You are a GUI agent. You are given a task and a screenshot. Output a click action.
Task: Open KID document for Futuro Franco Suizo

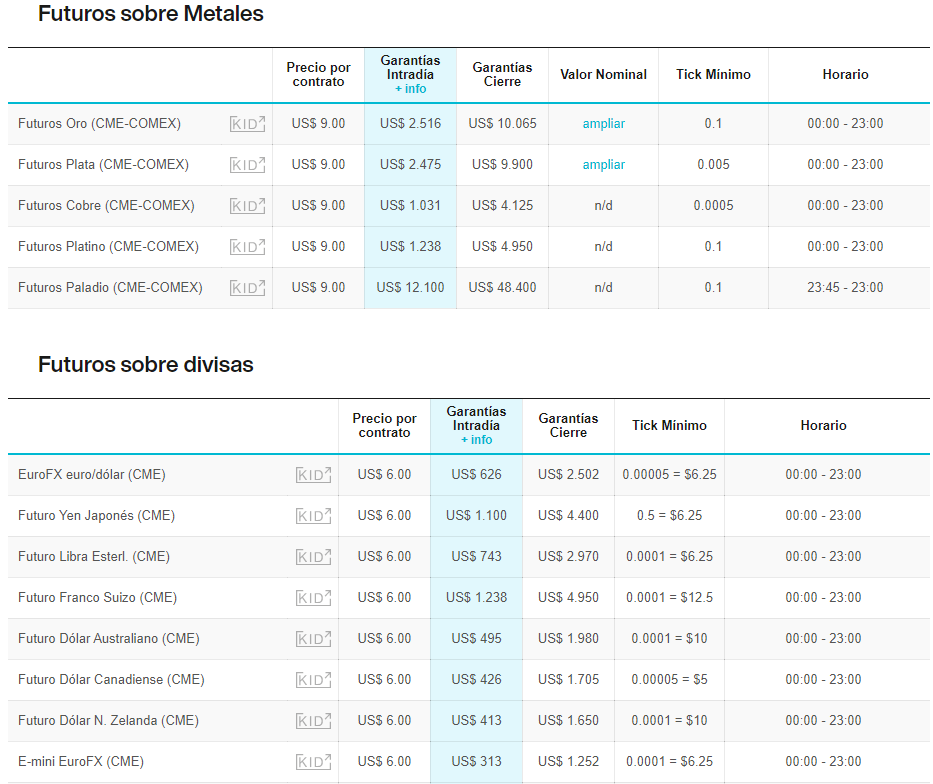[x=313, y=598]
